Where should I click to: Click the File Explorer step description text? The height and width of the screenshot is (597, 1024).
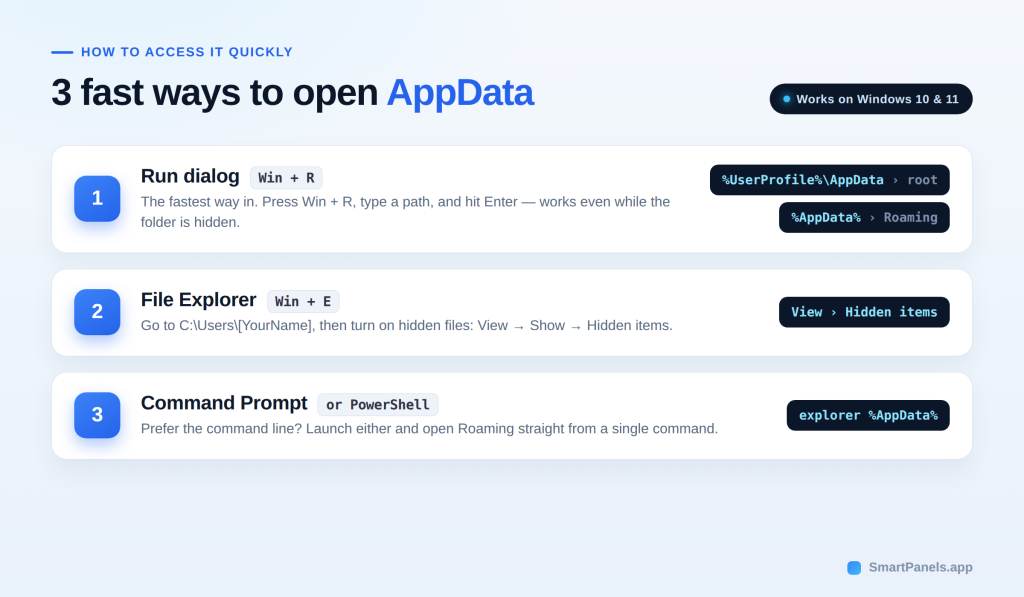tap(406, 325)
